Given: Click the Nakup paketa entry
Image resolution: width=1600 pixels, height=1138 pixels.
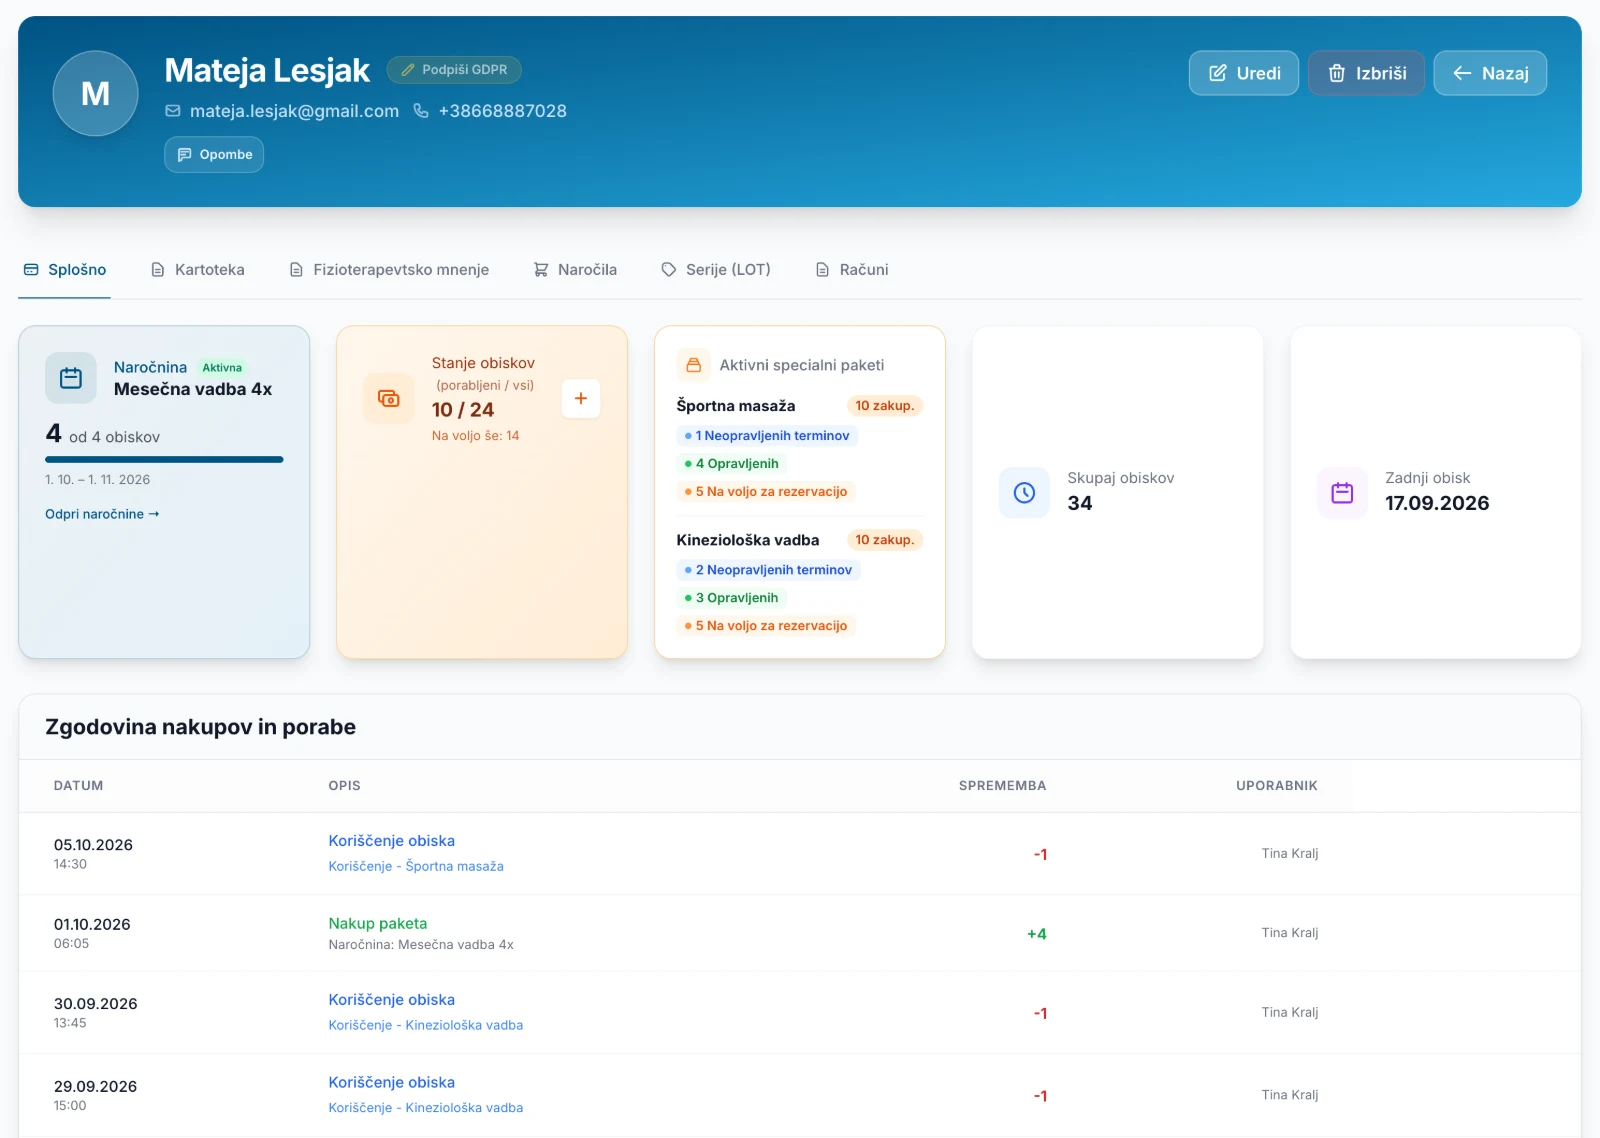Looking at the screenshot, I should pyautogui.click(x=378, y=924).
